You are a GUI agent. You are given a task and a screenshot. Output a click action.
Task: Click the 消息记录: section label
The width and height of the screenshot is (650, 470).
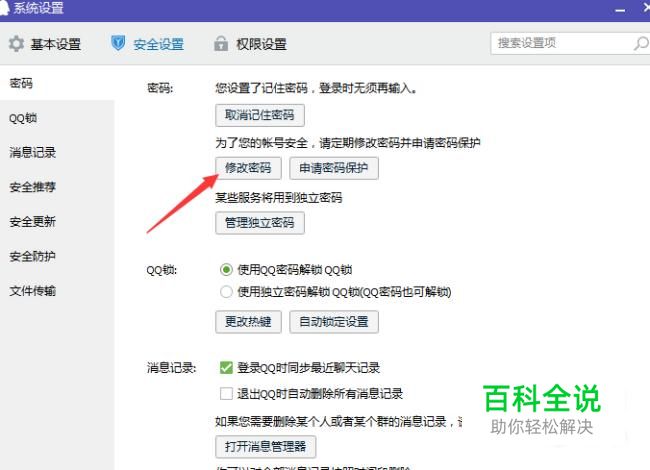(x=171, y=367)
